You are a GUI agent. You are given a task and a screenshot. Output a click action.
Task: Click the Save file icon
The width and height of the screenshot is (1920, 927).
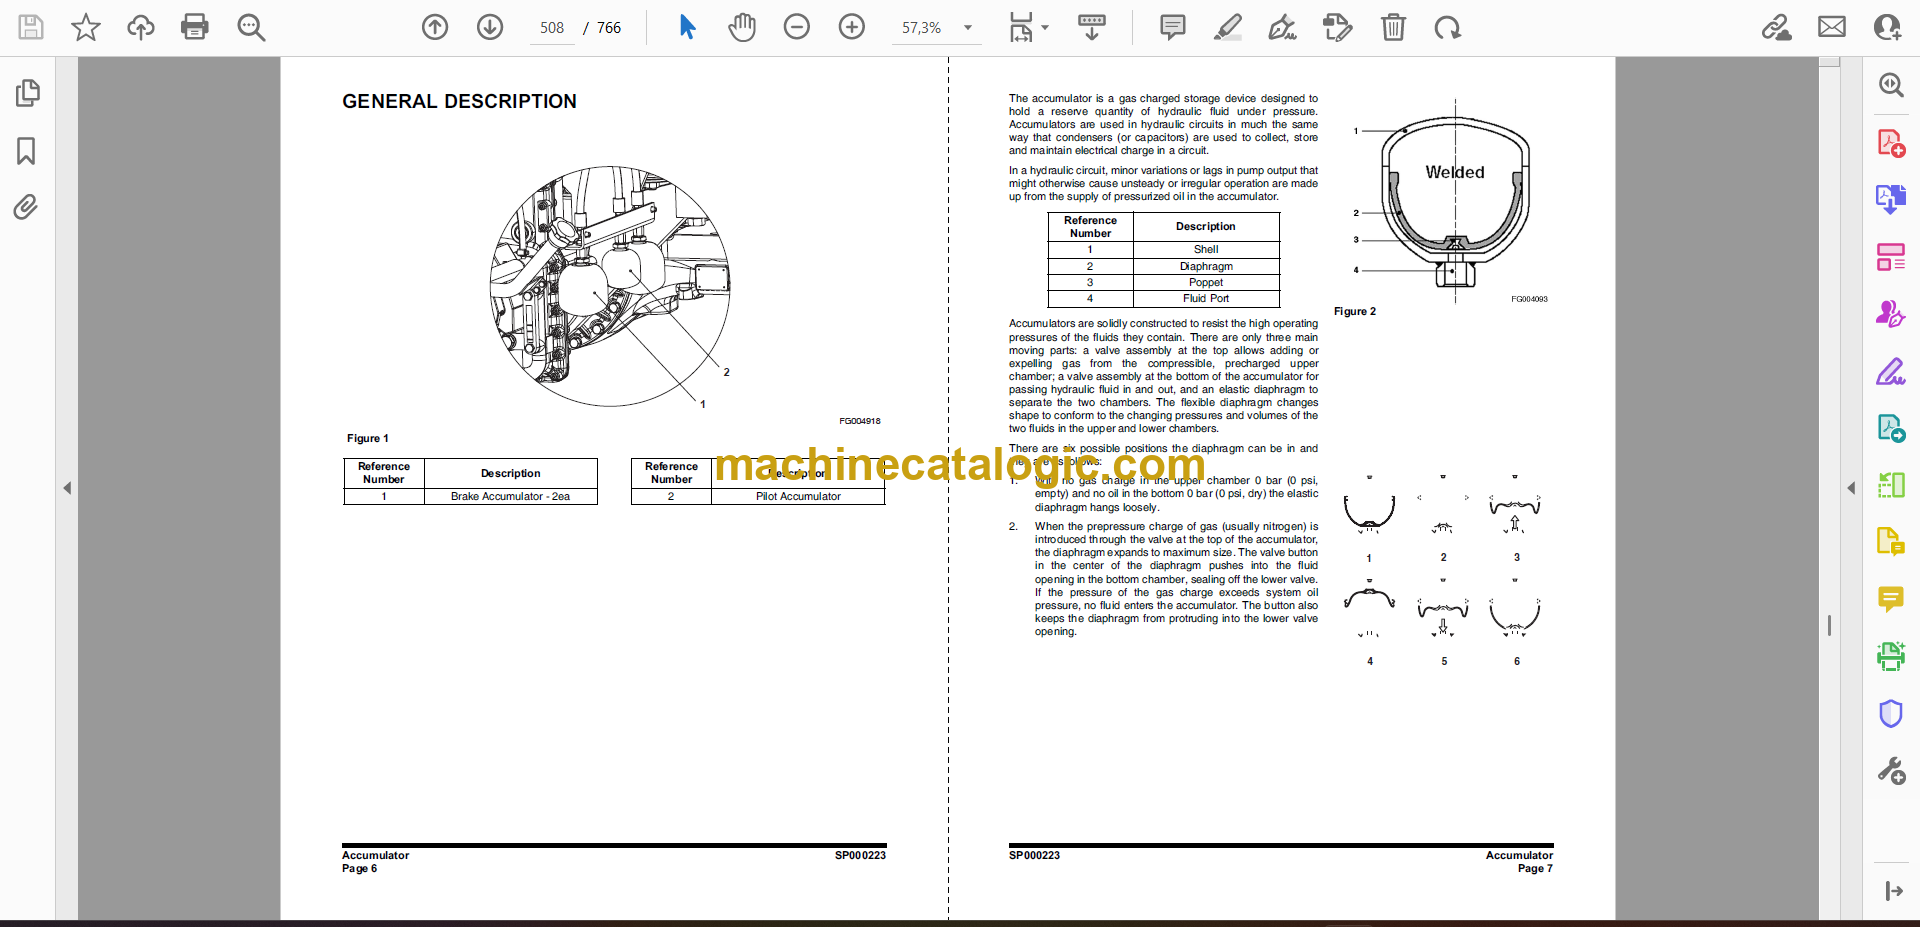click(x=31, y=27)
